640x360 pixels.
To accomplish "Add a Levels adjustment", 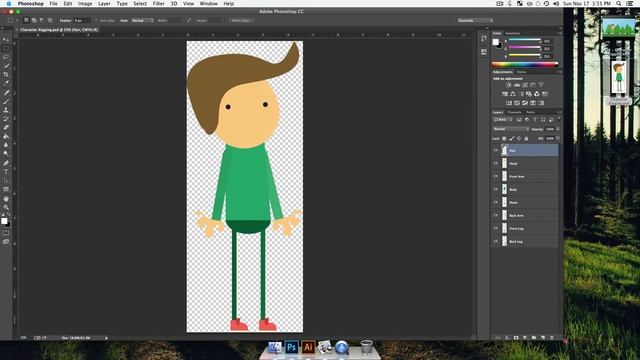I will pos(517,85).
